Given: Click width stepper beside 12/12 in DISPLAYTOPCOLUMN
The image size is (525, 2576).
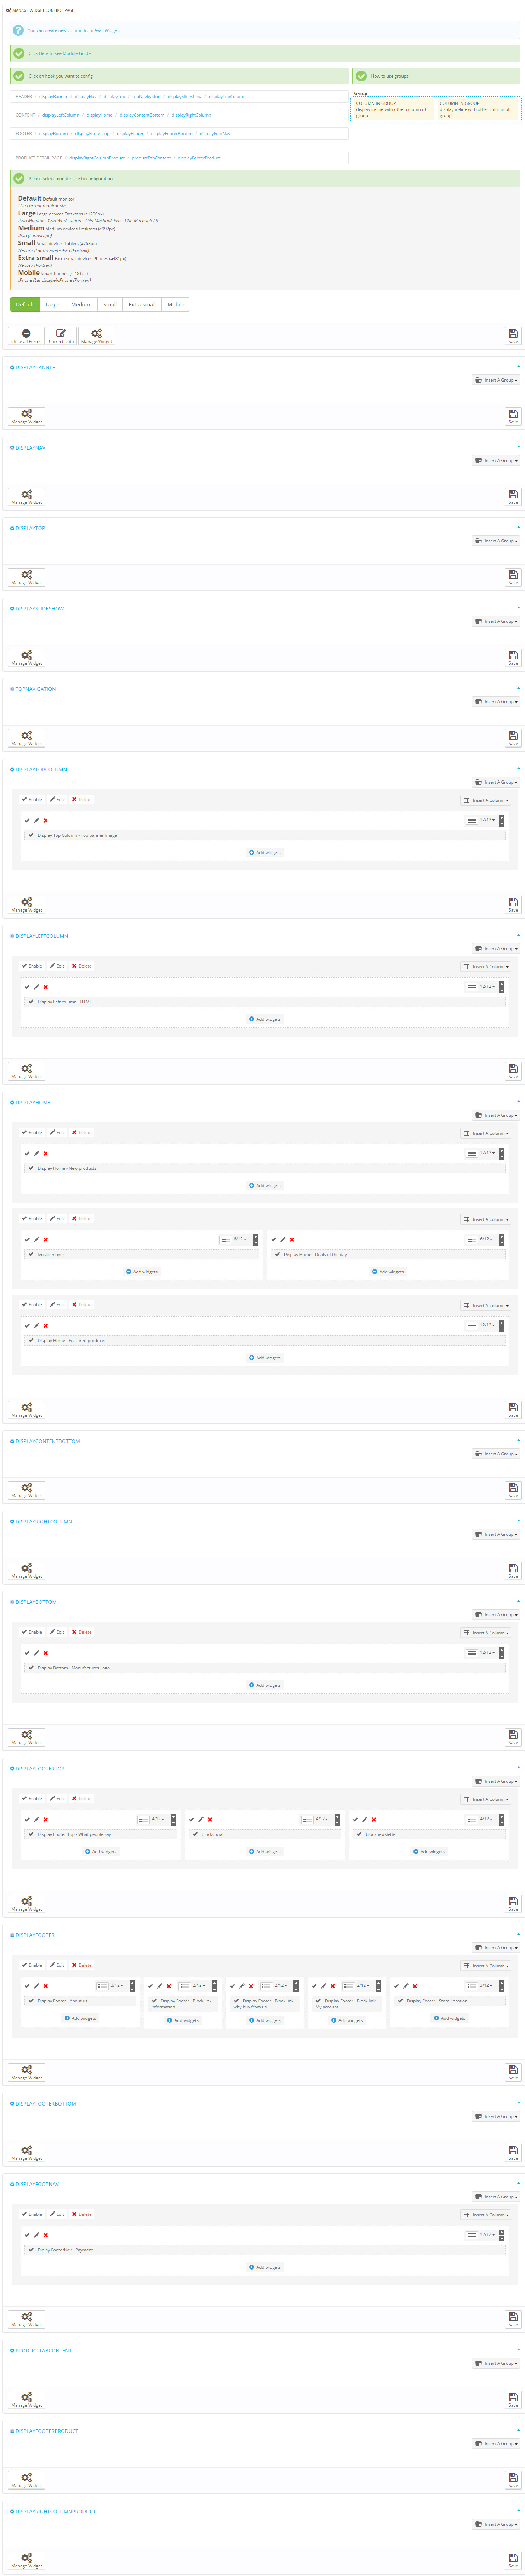Looking at the screenshot, I should (502, 820).
